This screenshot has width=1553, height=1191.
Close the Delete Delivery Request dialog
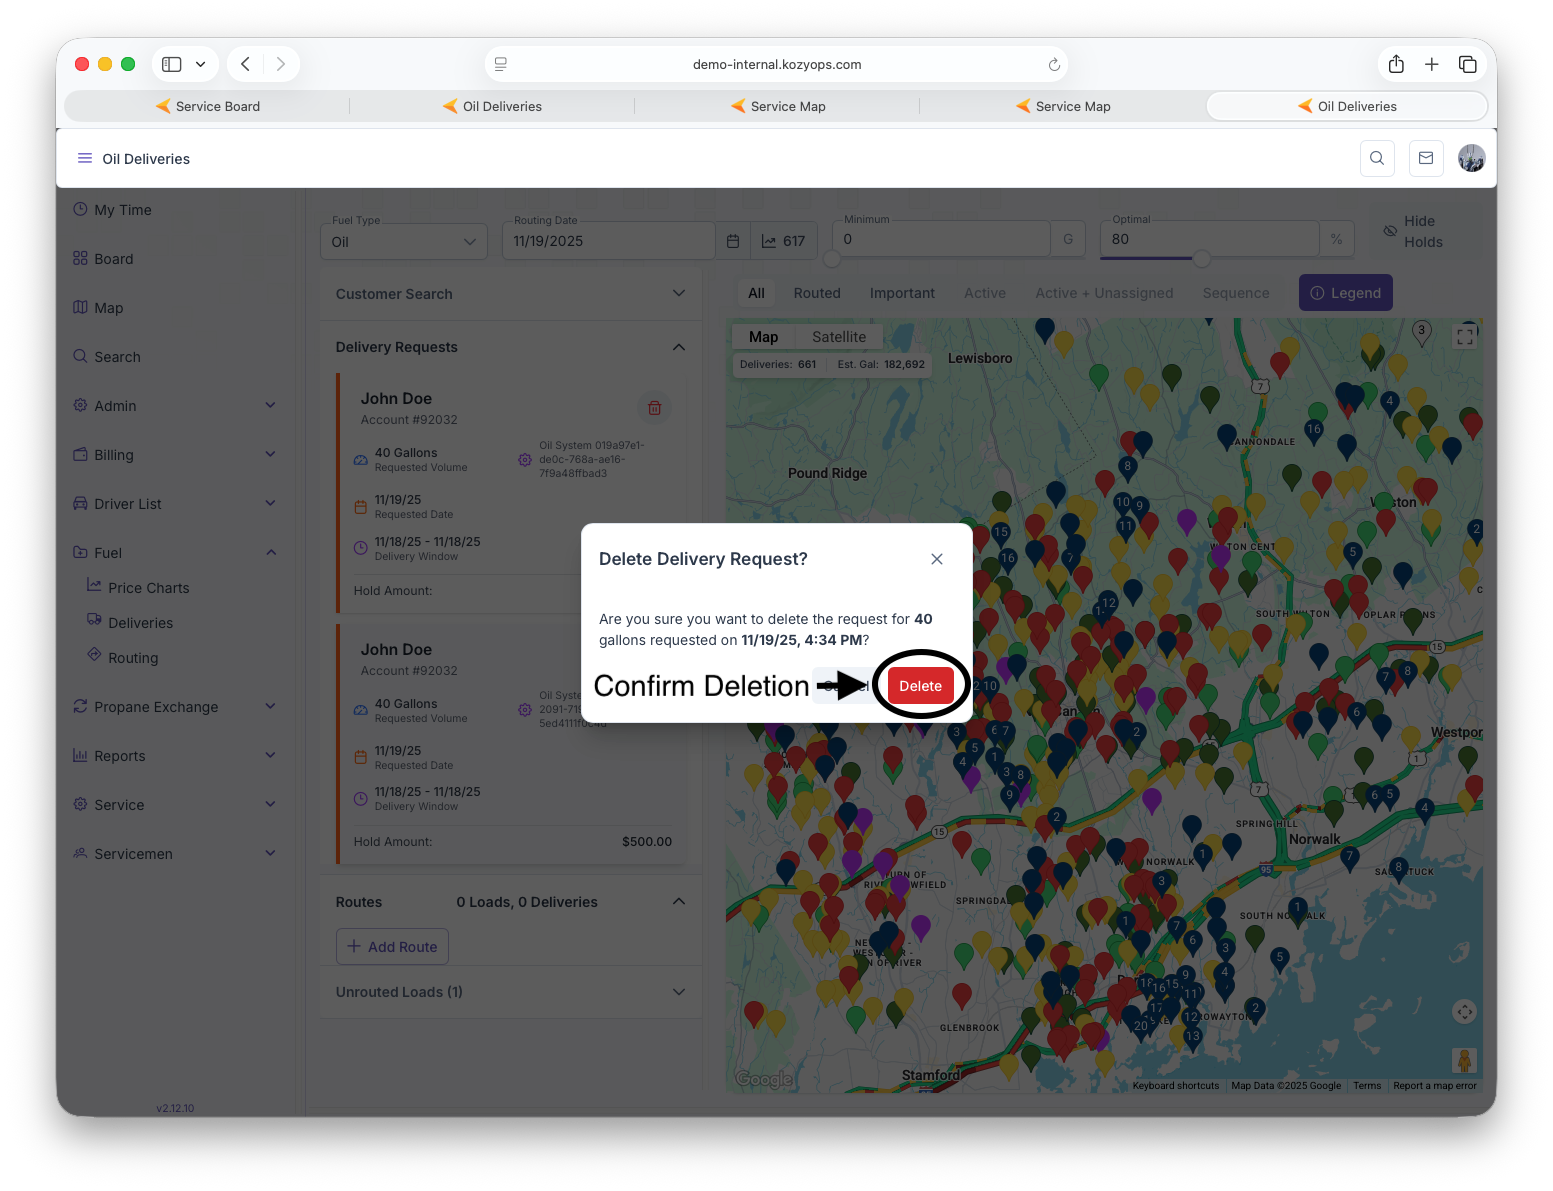pos(937,559)
